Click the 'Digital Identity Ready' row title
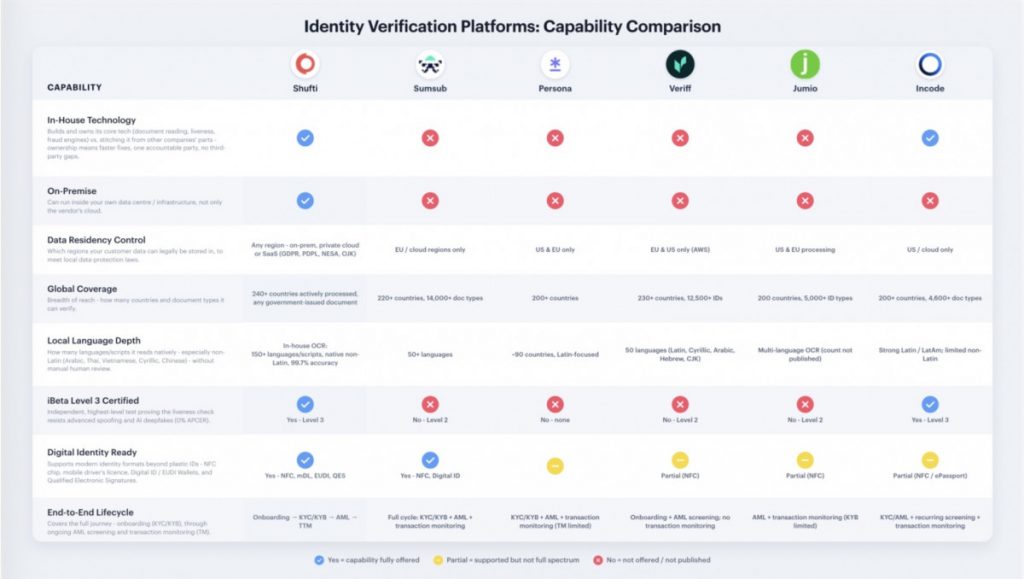 [92, 452]
